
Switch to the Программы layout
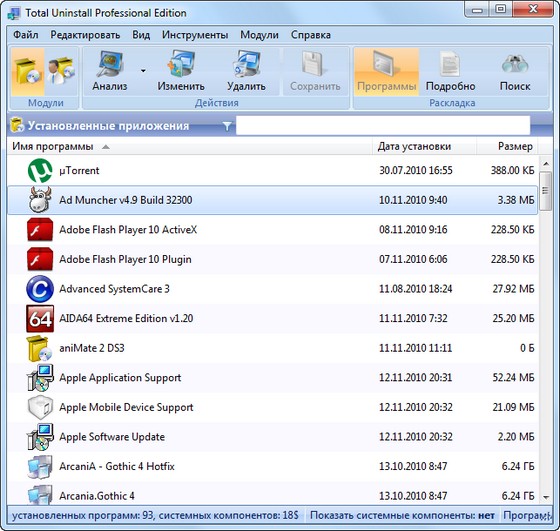point(386,72)
